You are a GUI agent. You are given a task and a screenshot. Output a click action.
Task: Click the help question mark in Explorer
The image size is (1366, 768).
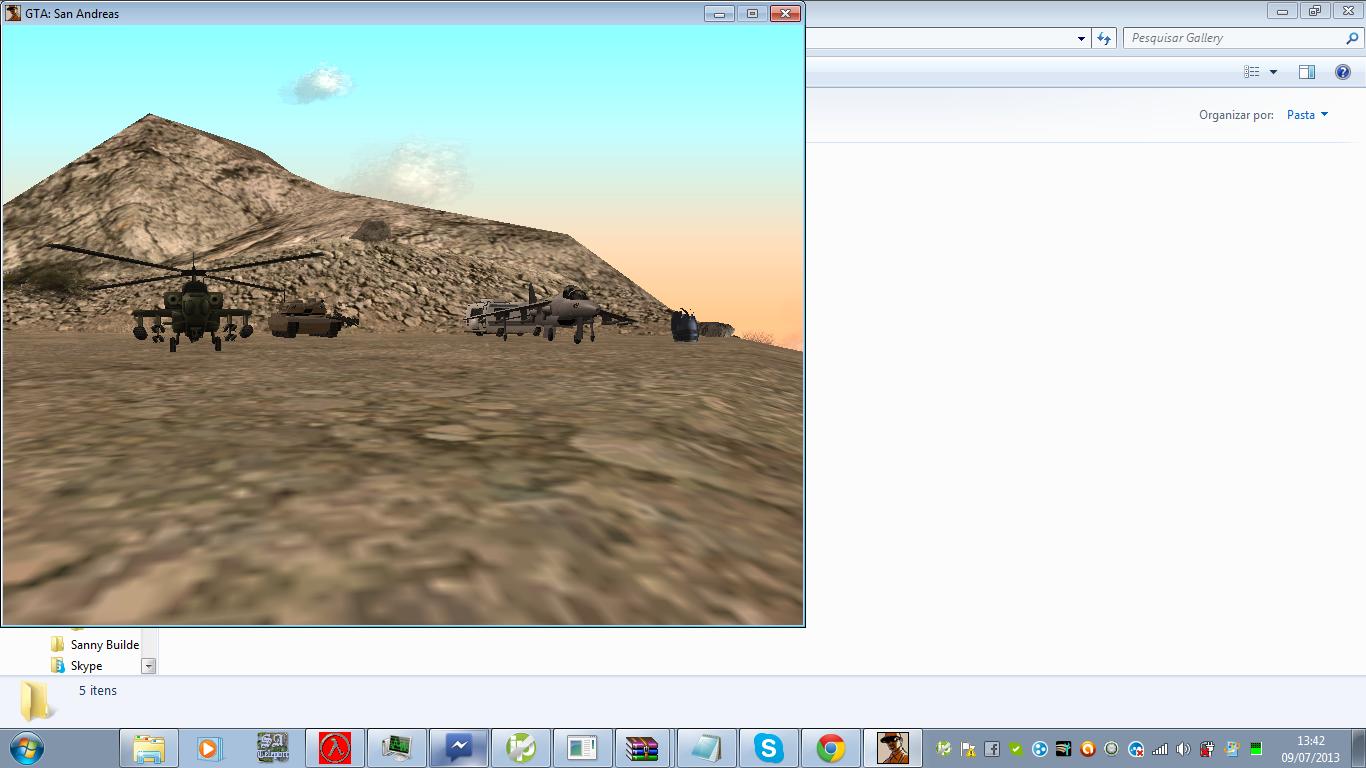(x=1343, y=72)
